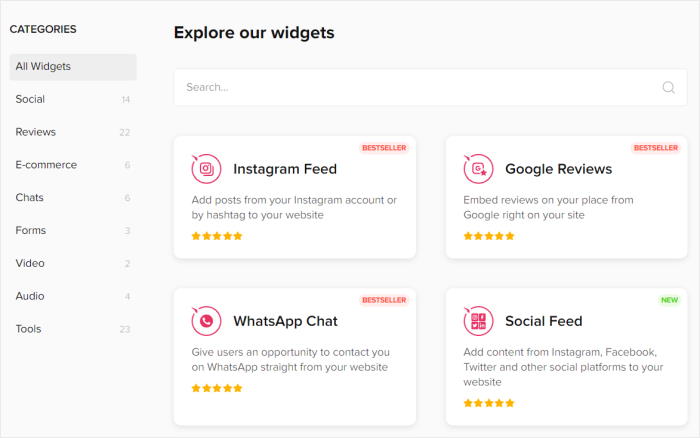This screenshot has height=438, width=700.
Task: Open the Social category
Action: click(73, 99)
